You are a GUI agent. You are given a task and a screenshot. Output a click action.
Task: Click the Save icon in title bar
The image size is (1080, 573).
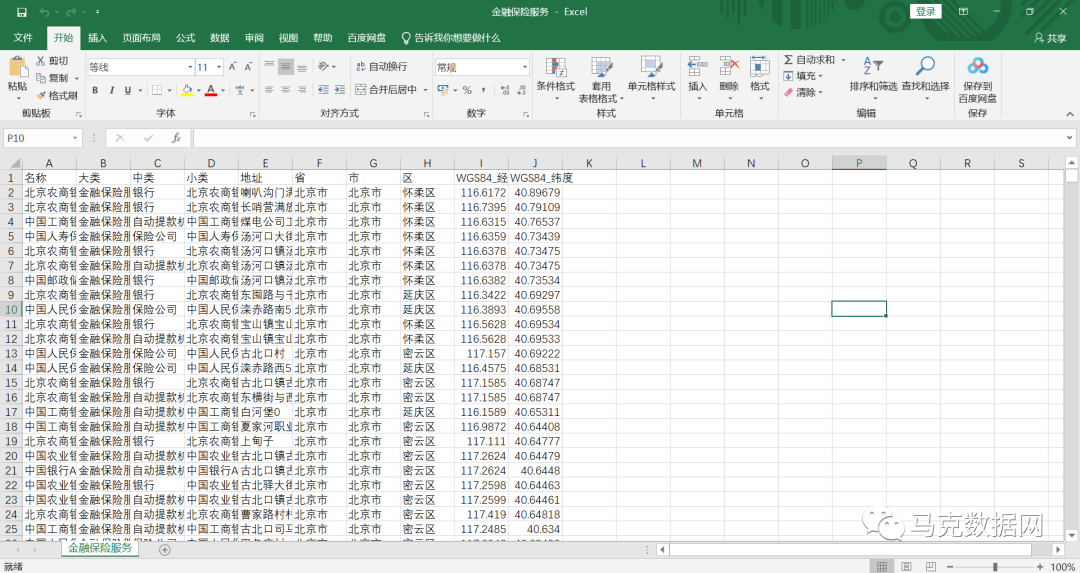(x=21, y=12)
